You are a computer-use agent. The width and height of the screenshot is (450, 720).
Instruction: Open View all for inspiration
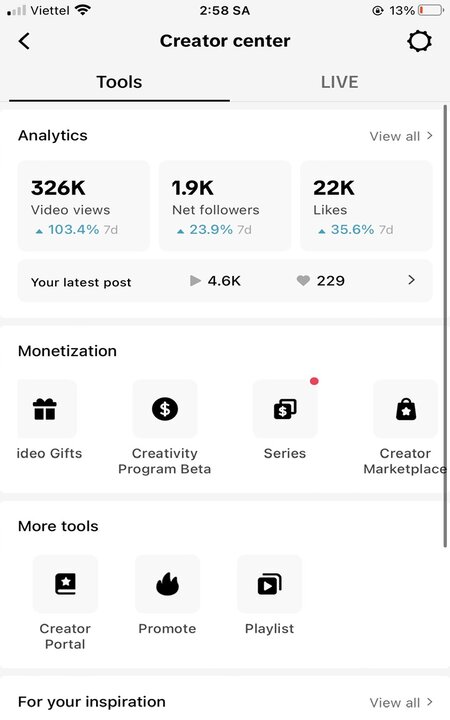[401, 702]
